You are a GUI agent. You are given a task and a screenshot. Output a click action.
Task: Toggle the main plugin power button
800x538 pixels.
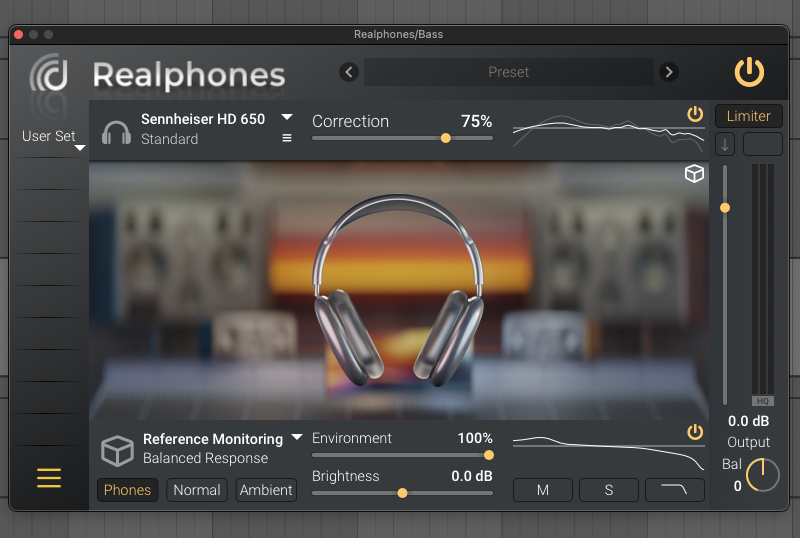(749, 72)
